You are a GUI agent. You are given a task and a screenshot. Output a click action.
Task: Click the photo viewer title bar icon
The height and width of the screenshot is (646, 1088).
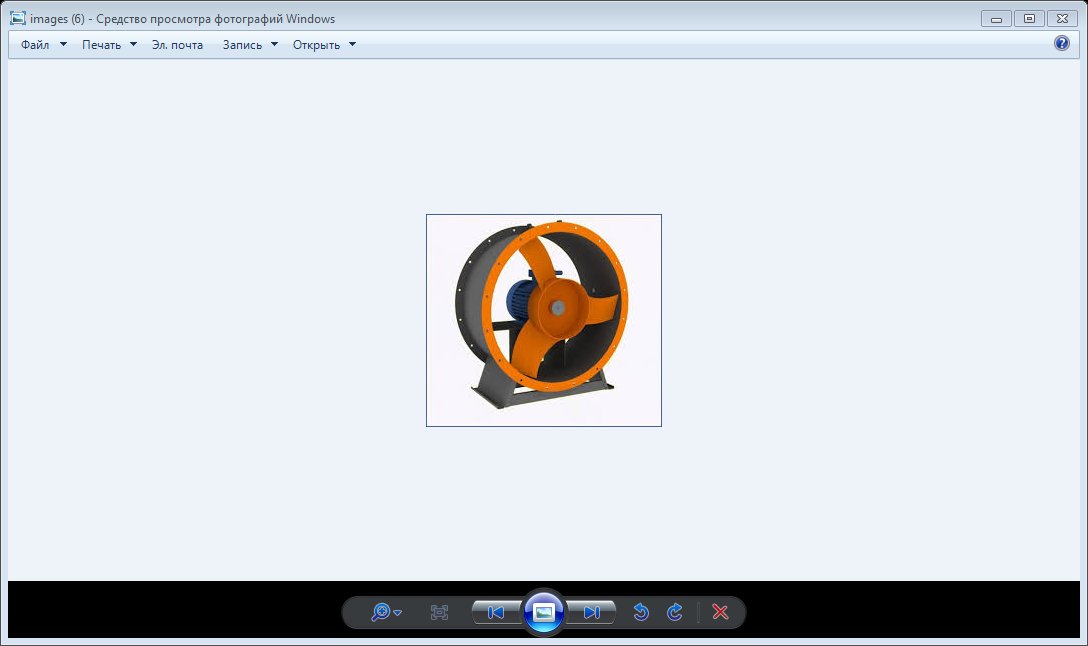tap(18, 19)
